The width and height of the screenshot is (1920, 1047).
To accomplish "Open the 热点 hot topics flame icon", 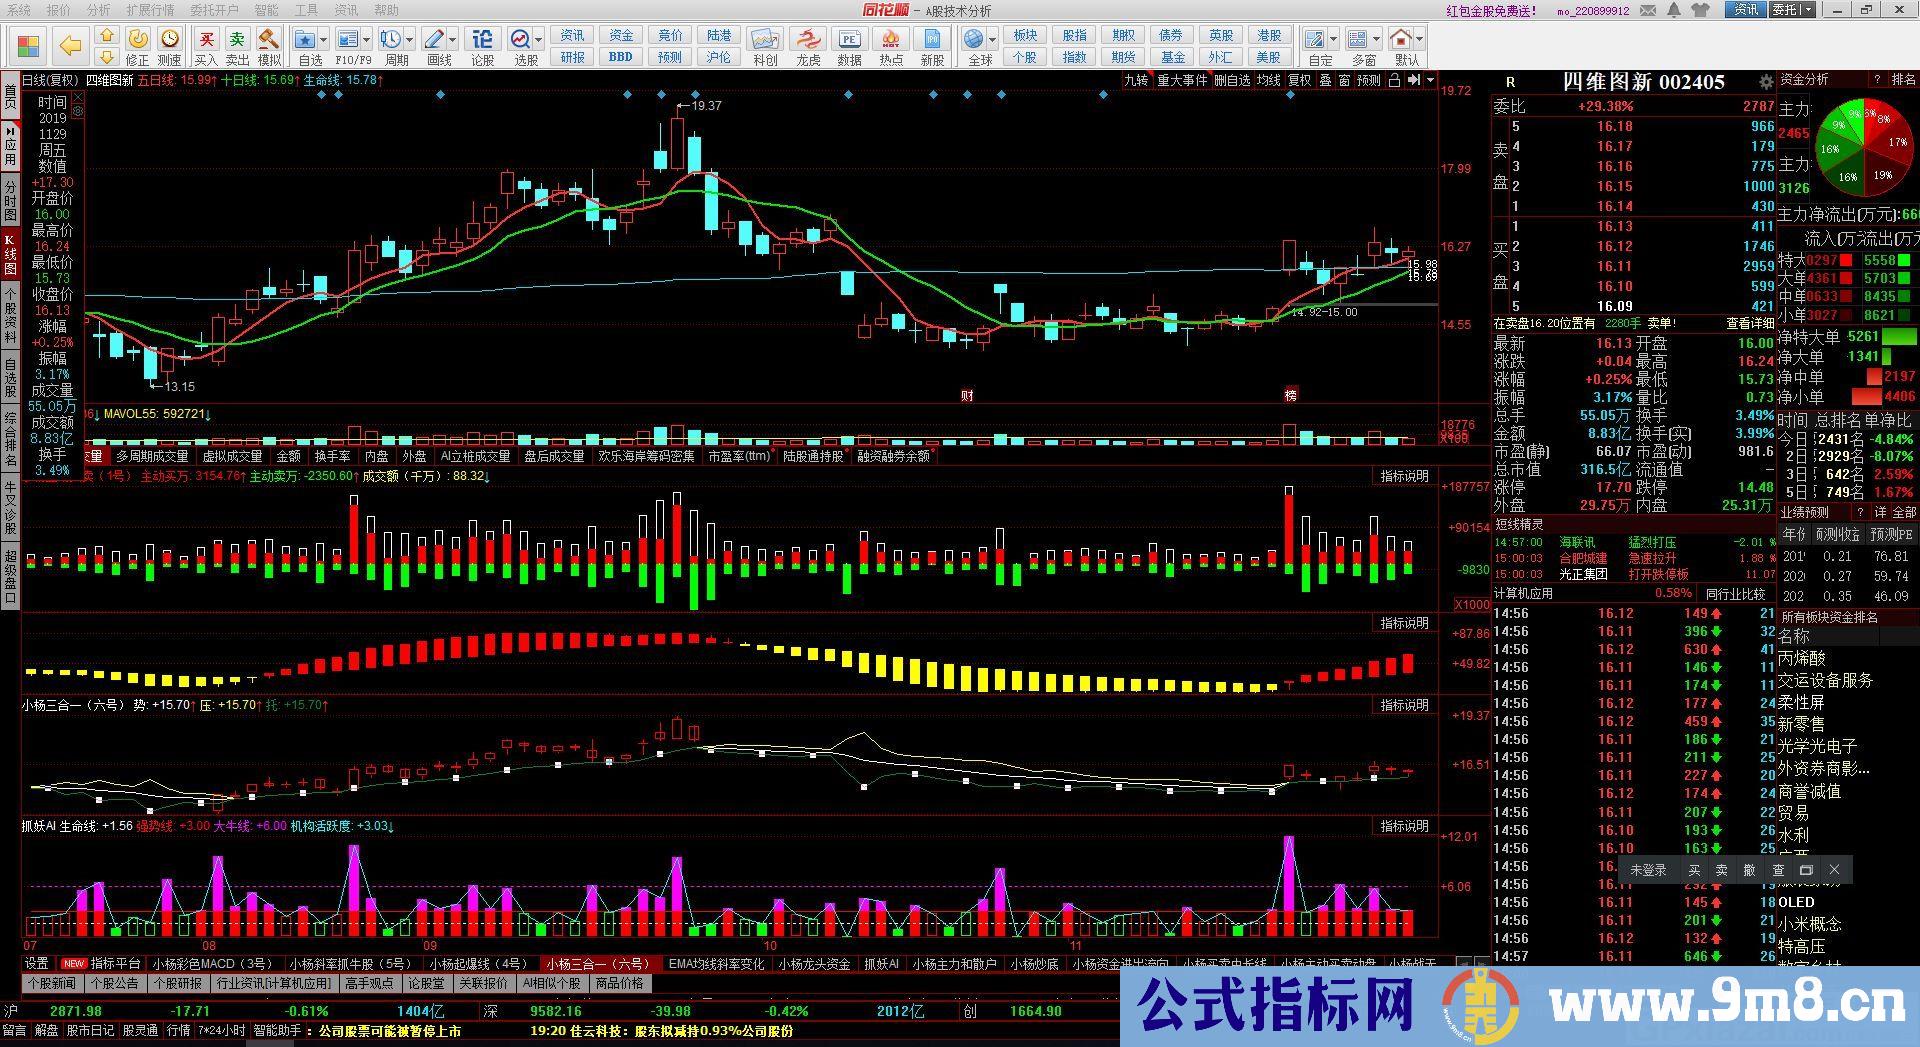I will click(x=890, y=39).
